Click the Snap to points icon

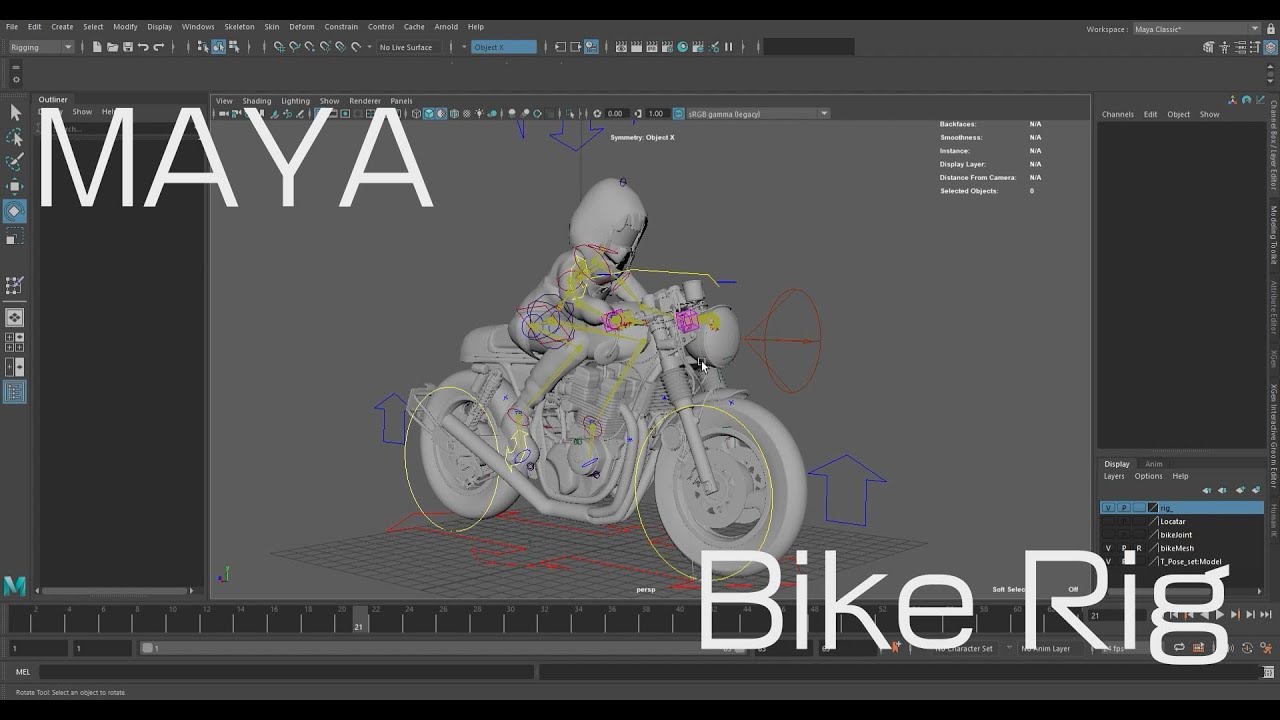309,47
